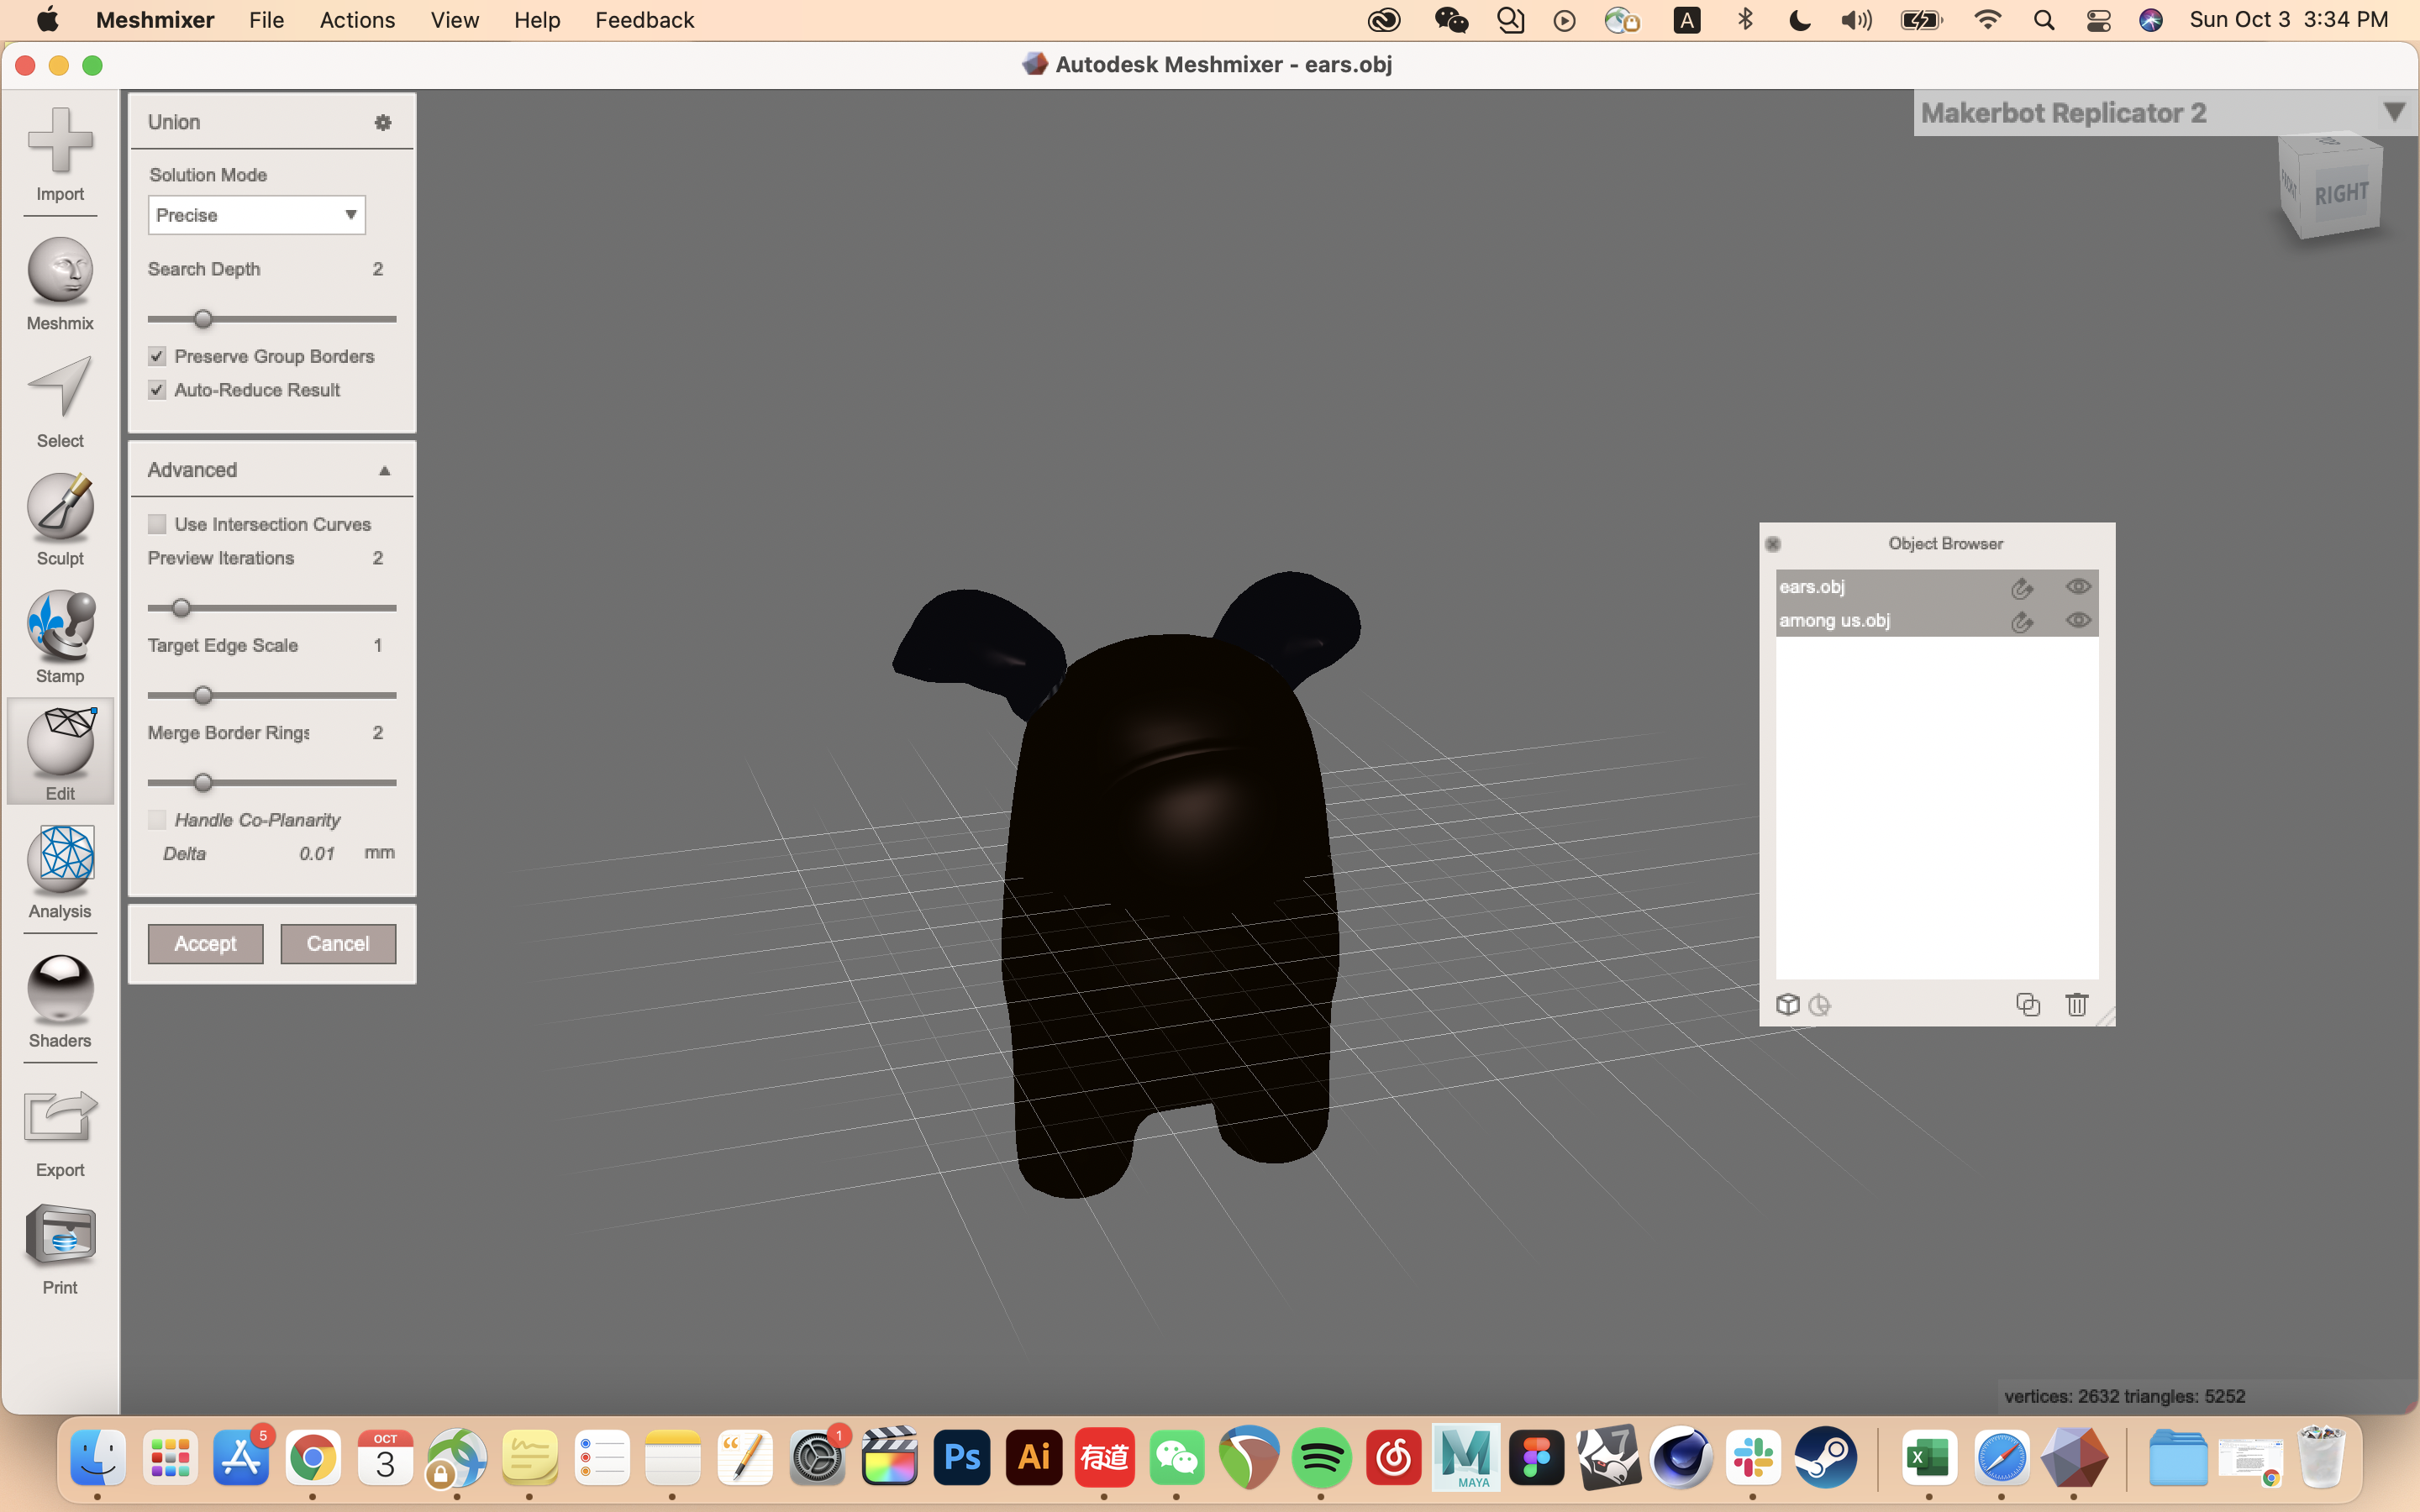Click the Delta 0.01 value field
2420x1512 pixels.
pyautogui.click(x=317, y=854)
